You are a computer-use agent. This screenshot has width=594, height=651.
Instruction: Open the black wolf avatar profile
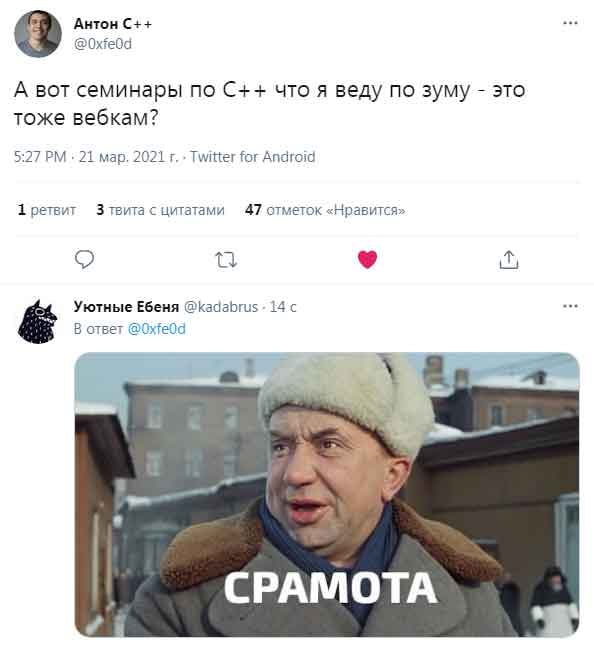click(x=37, y=321)
